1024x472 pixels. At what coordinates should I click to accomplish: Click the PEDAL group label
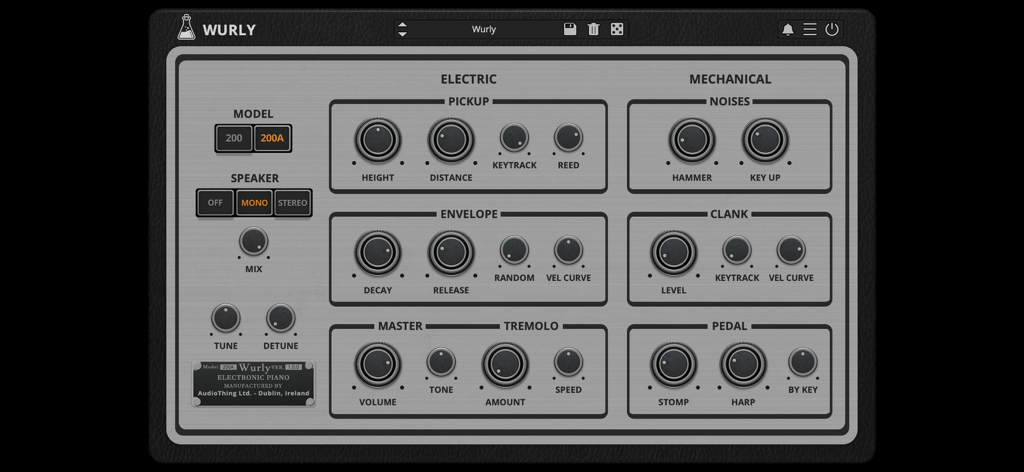729,326
